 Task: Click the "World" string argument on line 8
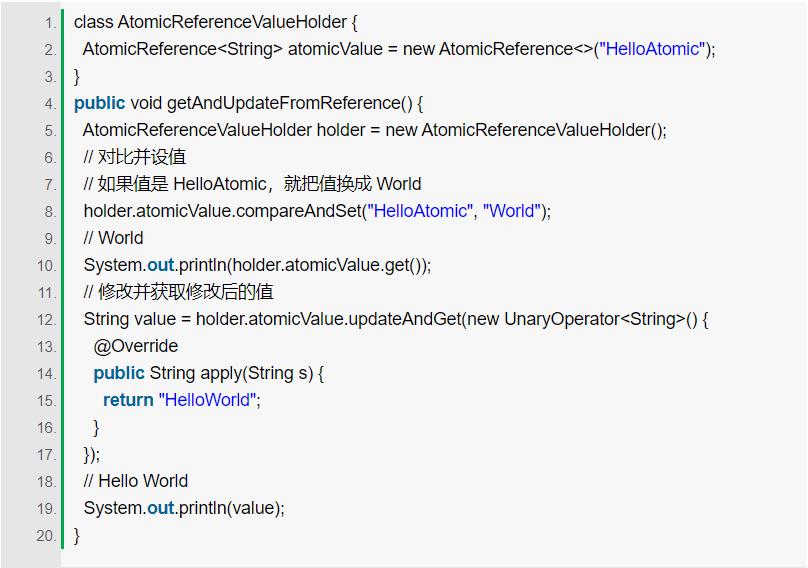512,211
